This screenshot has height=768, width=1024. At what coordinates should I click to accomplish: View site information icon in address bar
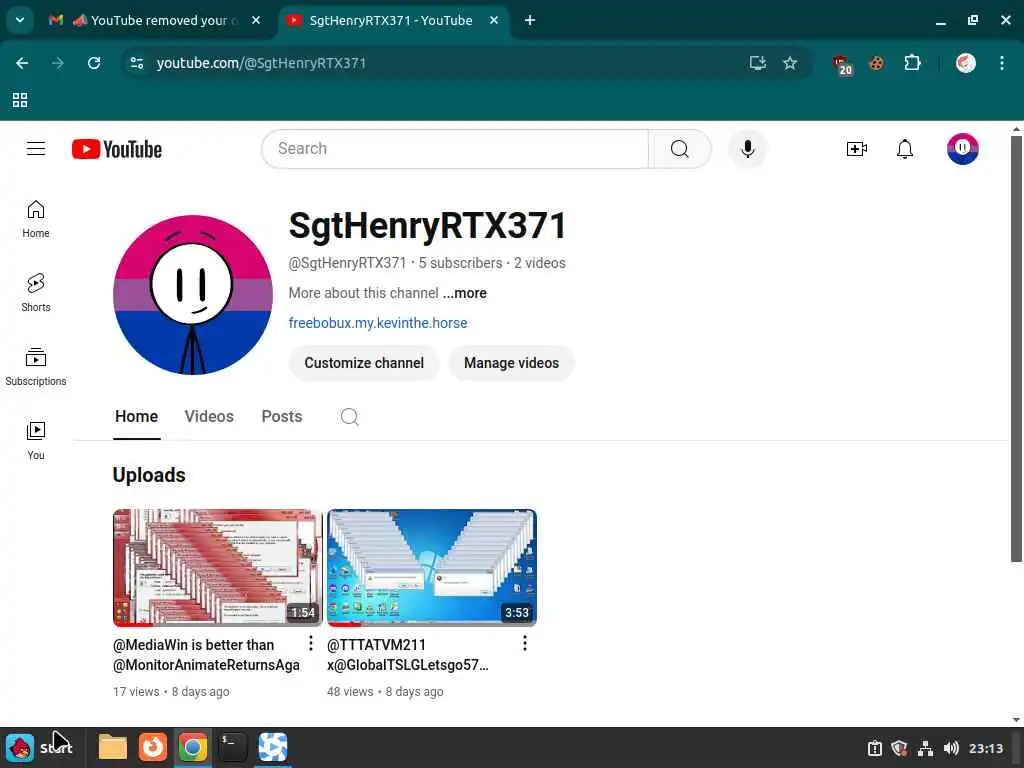point(136,63)
